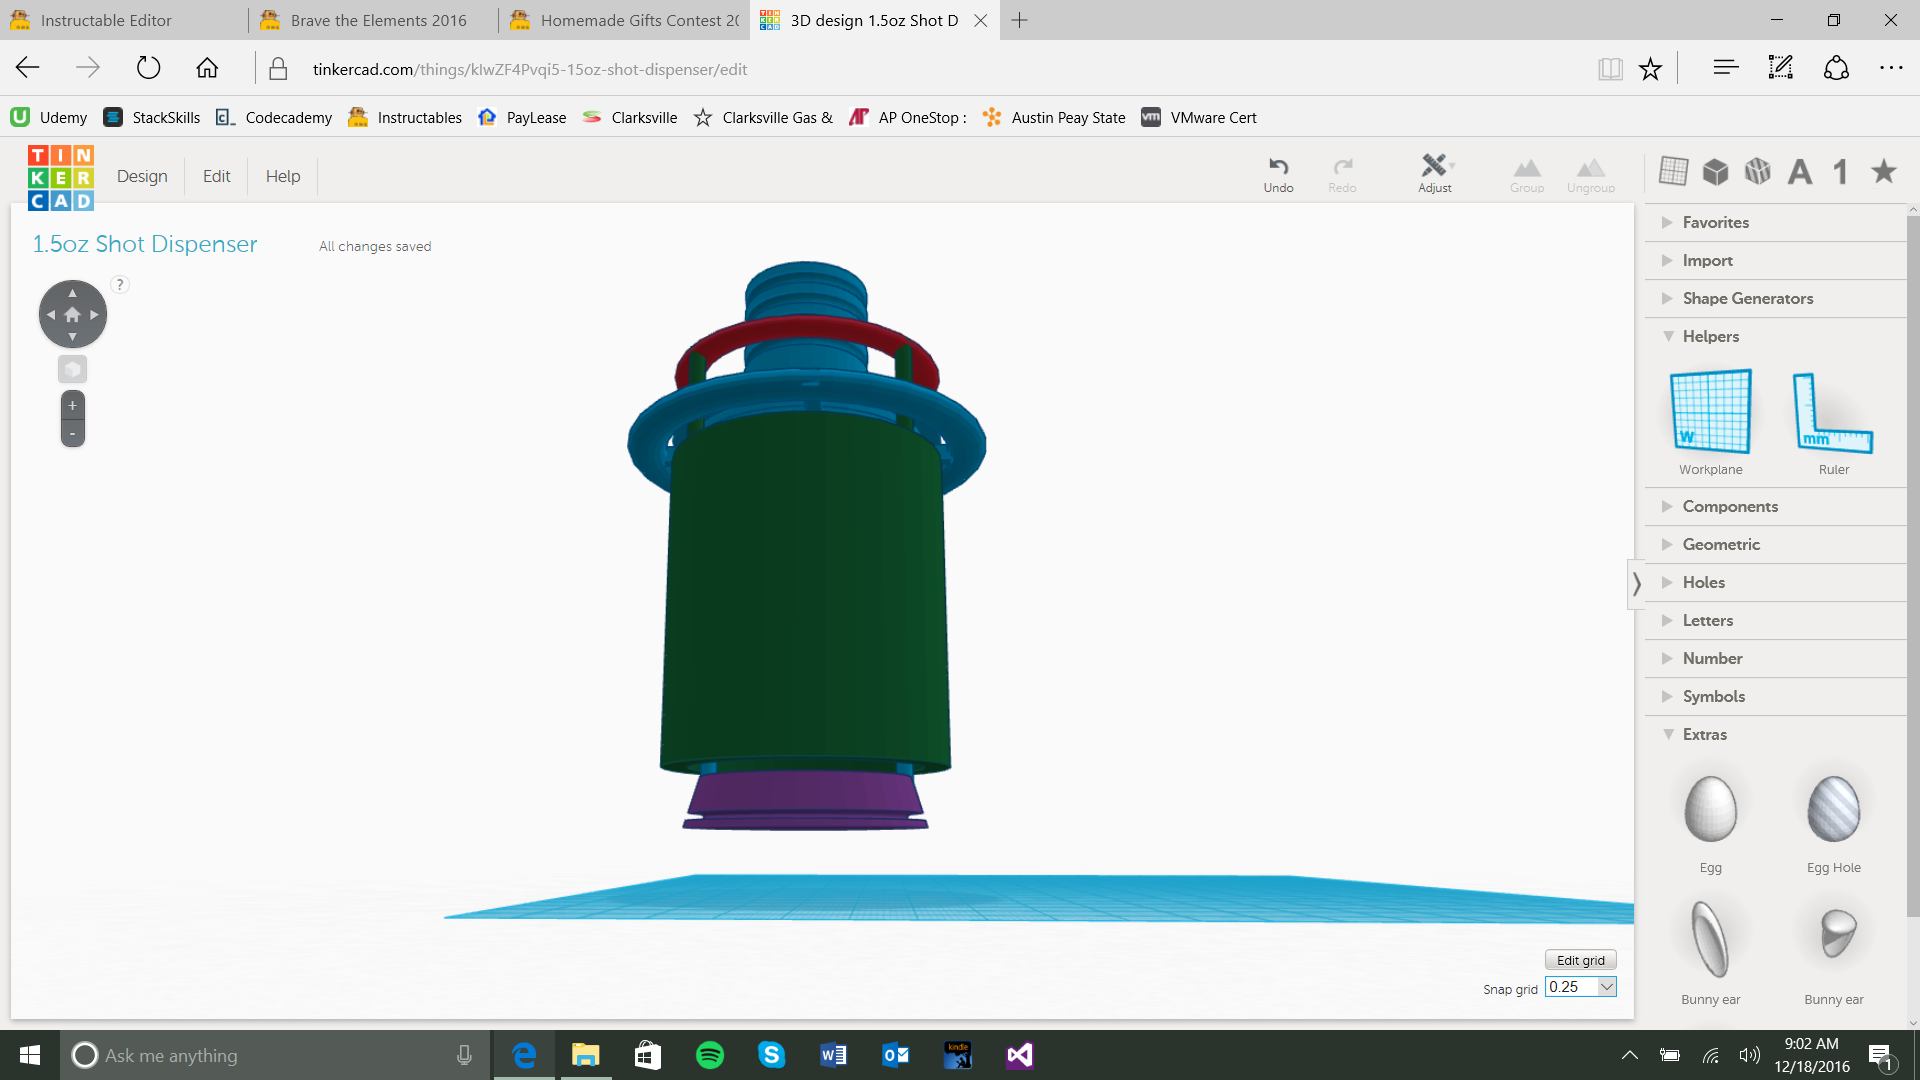1920x1080 pixels.
Task: Open the Design menu
Action: click(x=142, y=176)
